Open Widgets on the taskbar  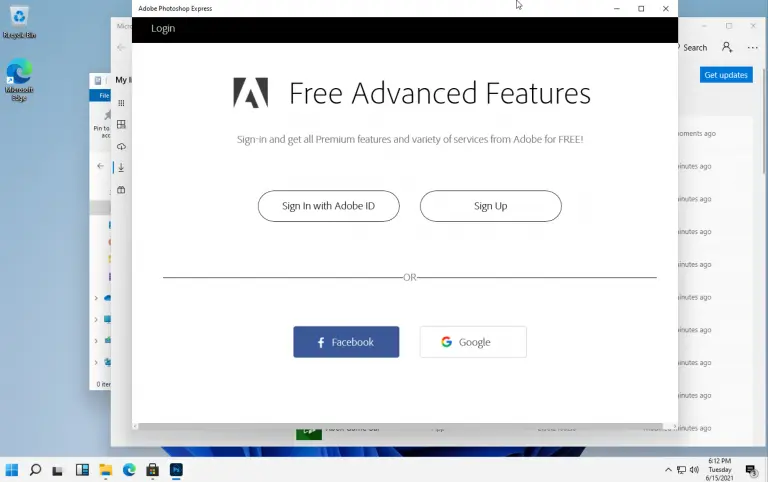[82, 470]
